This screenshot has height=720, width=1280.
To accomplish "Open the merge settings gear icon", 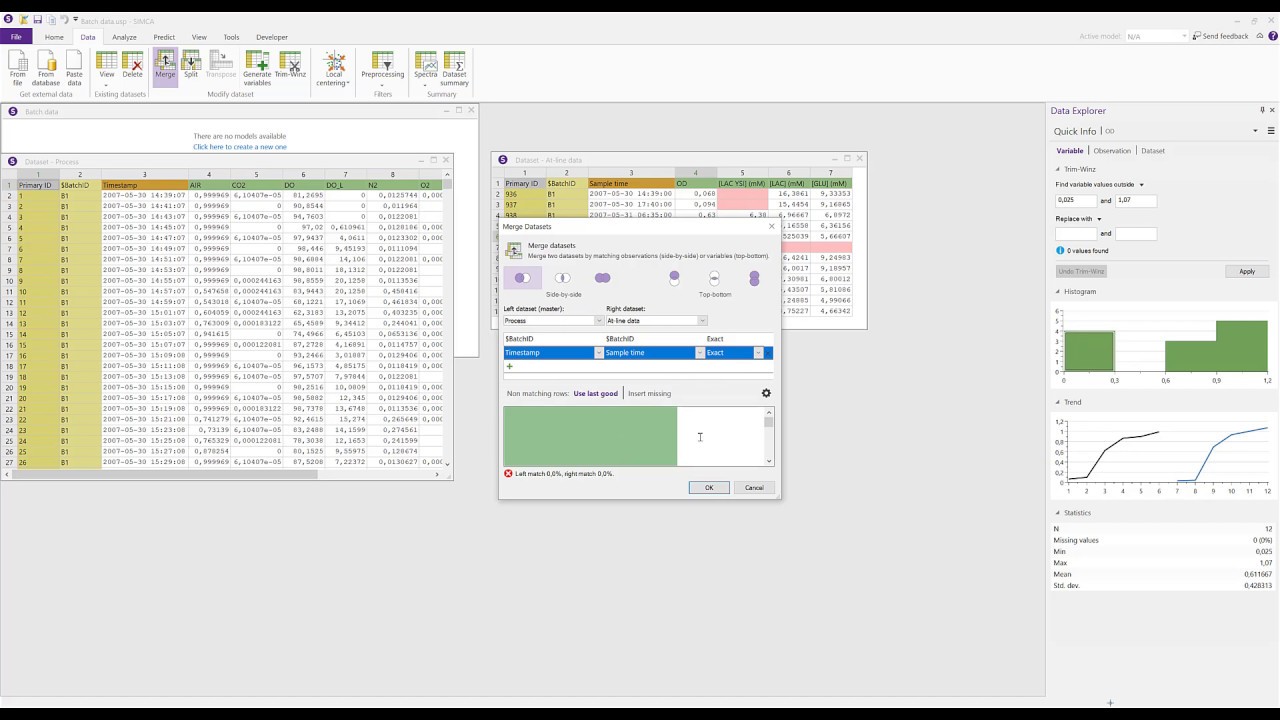I will [x=766, y=394].
